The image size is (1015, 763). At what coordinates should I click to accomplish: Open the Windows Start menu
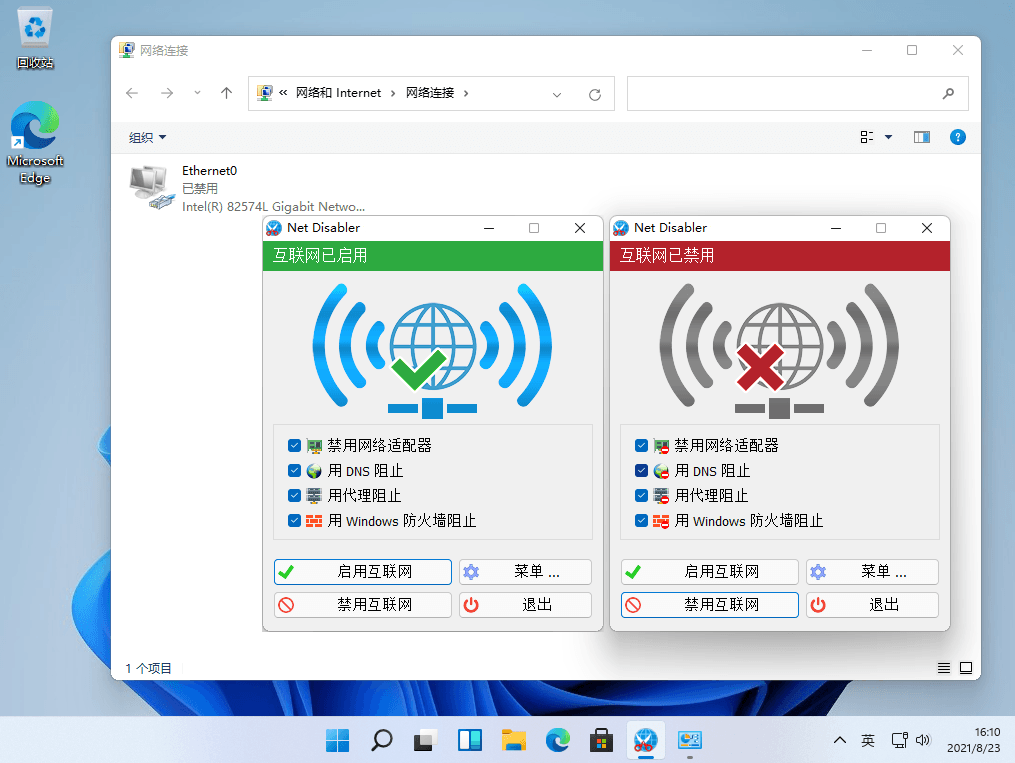point(337,740)
